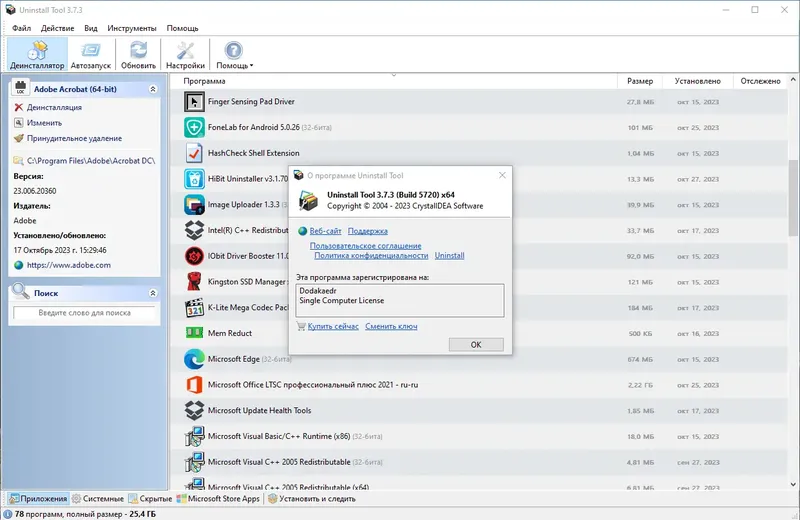Screen dimensions: 800x520
Task: Click the Сменить ключ link
Action: point(391,326)
